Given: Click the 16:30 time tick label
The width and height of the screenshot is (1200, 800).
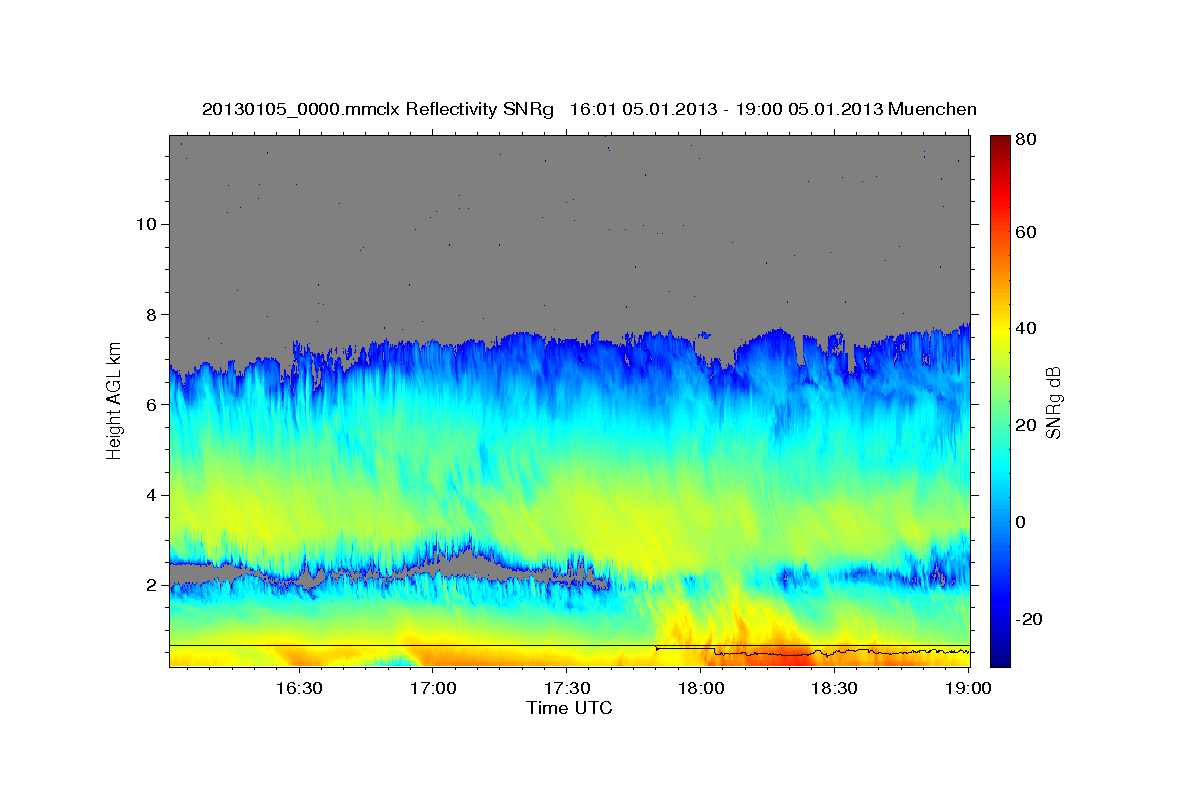Looking at the screenshot, I should 298,688.
